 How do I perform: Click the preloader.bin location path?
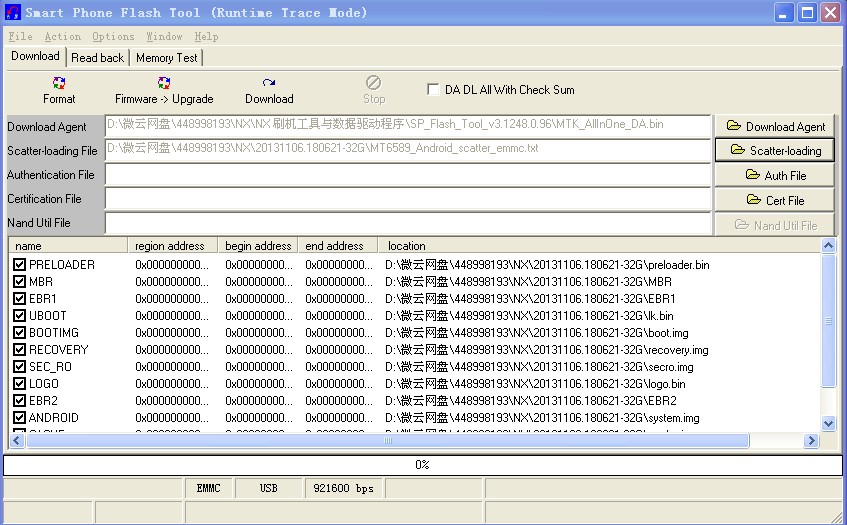coord(547,265)
